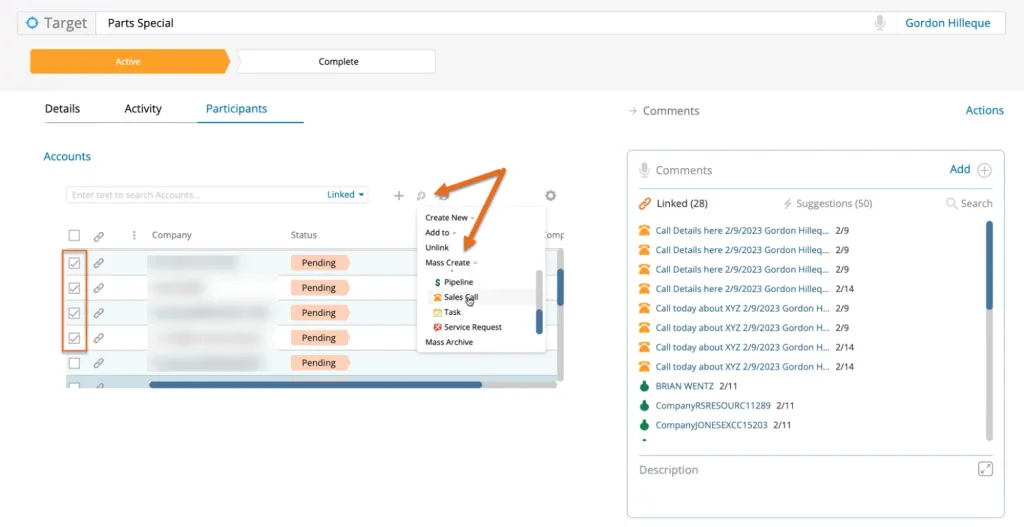Image resolution: width=1024 pixels, height=527 pixels.
Task: Collapse the Mass Create submenu
Action: click(450, 263)
